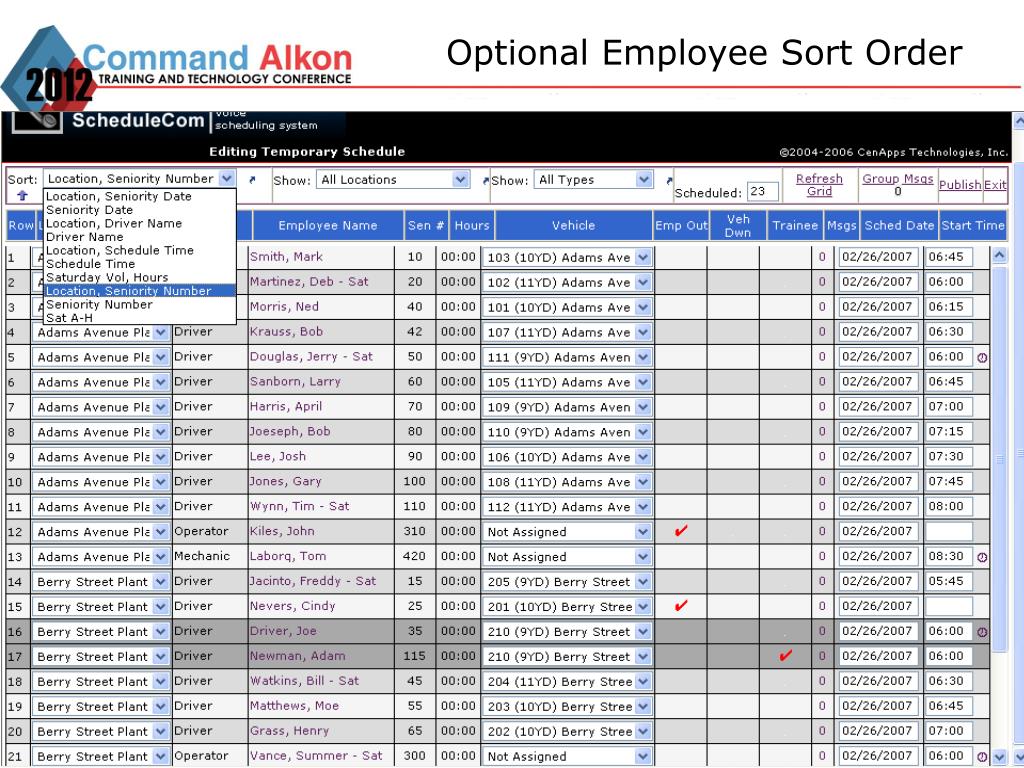
Task: Toggle Emp Out checkmark for Kiles, John
Action: (x=680, y=531)
